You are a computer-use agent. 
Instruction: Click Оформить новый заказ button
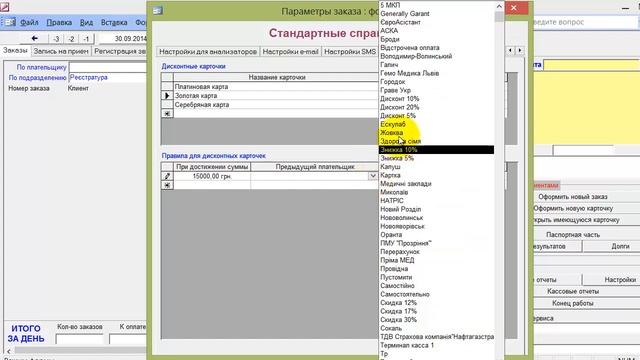(x=573, y=197)
